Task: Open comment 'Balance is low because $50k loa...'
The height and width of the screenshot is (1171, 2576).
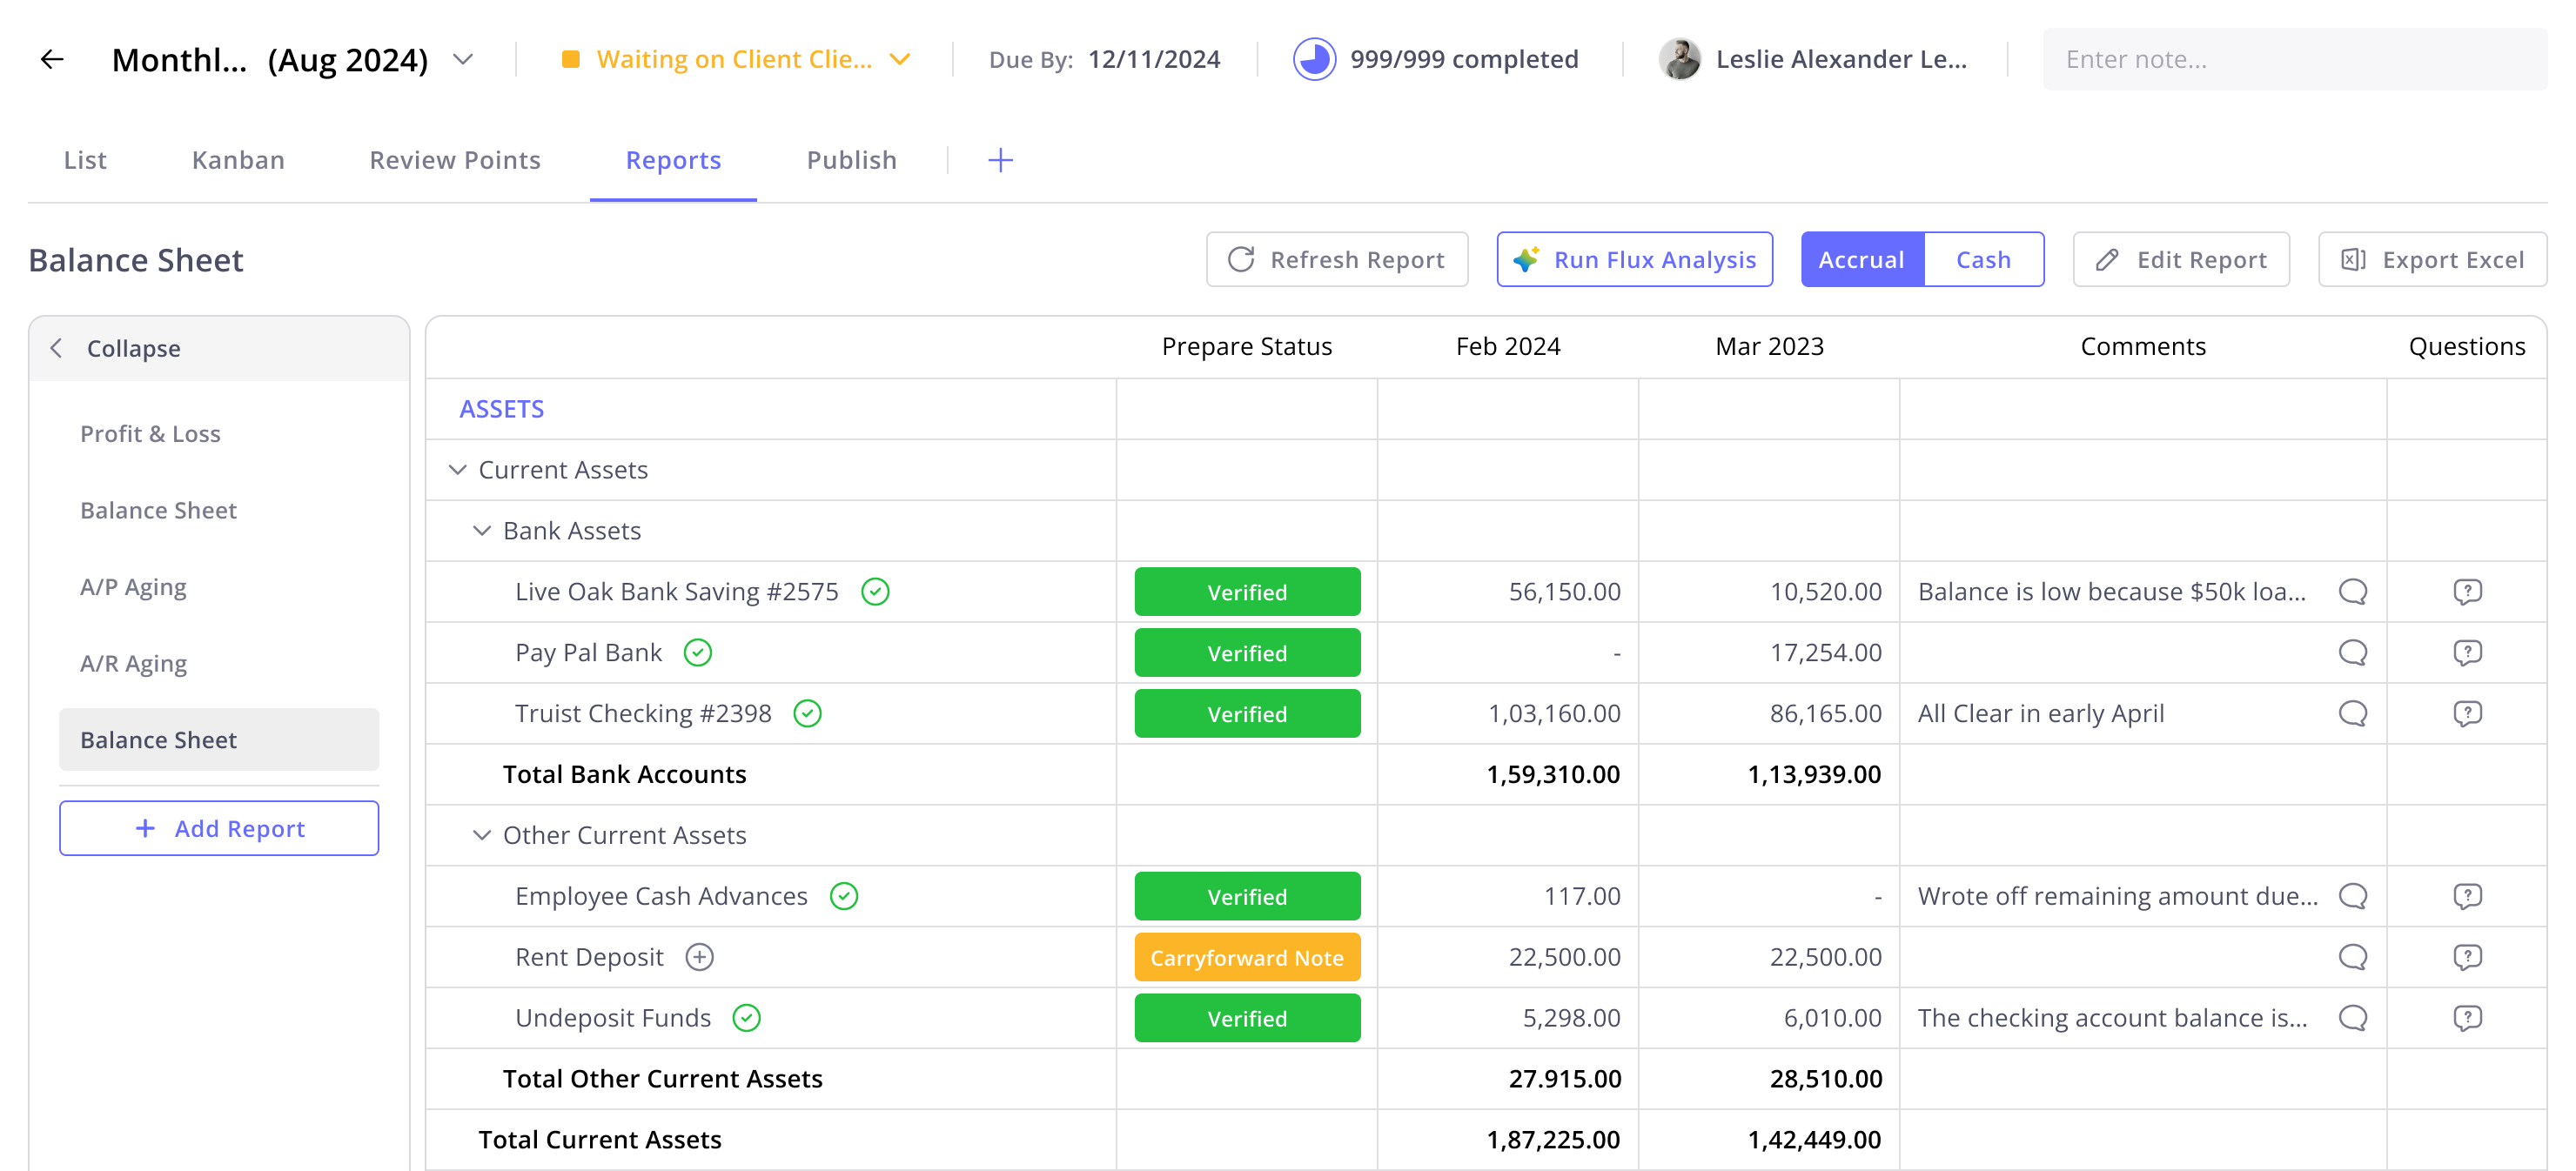Action: coord(2112,592)
